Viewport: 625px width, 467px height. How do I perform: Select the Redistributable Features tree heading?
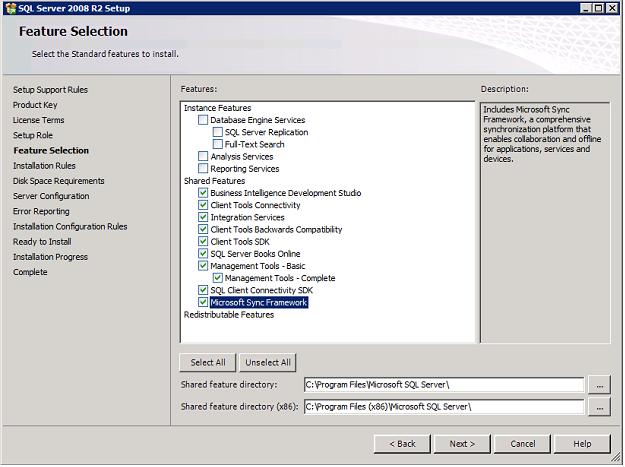pos(229,315)
